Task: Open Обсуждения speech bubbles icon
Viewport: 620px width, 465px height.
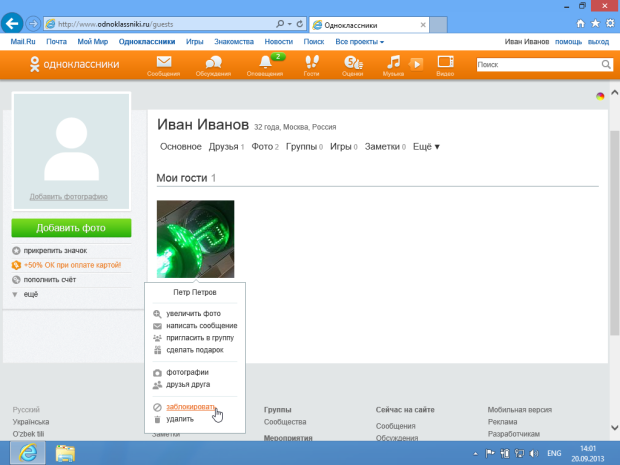Action: (x=214, y=62)
